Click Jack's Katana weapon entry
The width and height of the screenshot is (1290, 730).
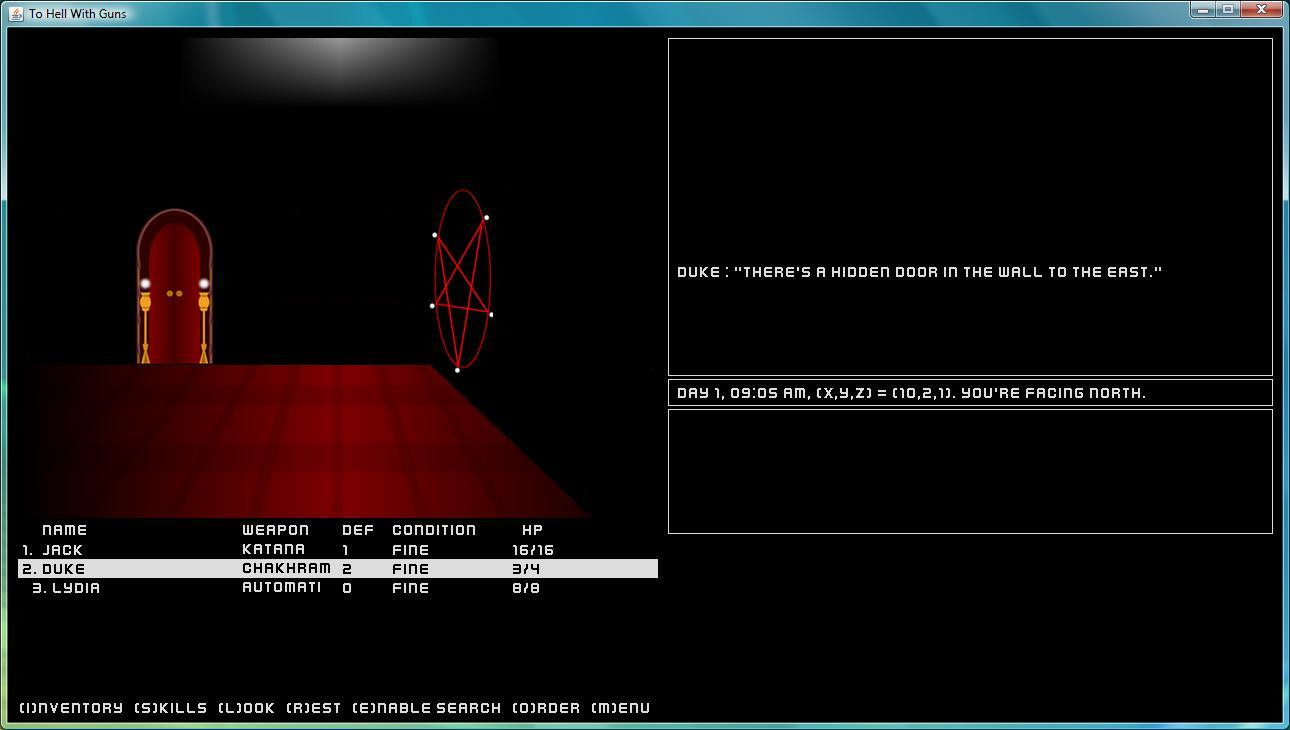[274, 550]
